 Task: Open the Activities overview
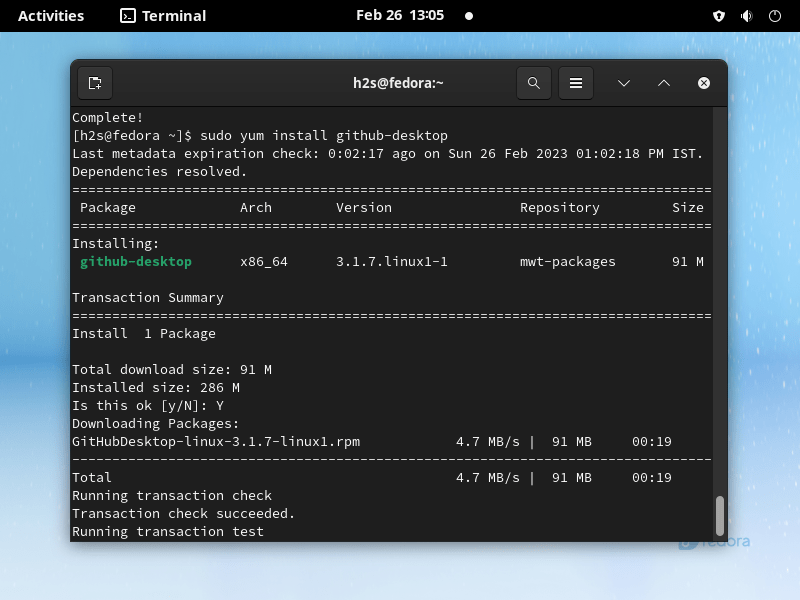[50, 15]
